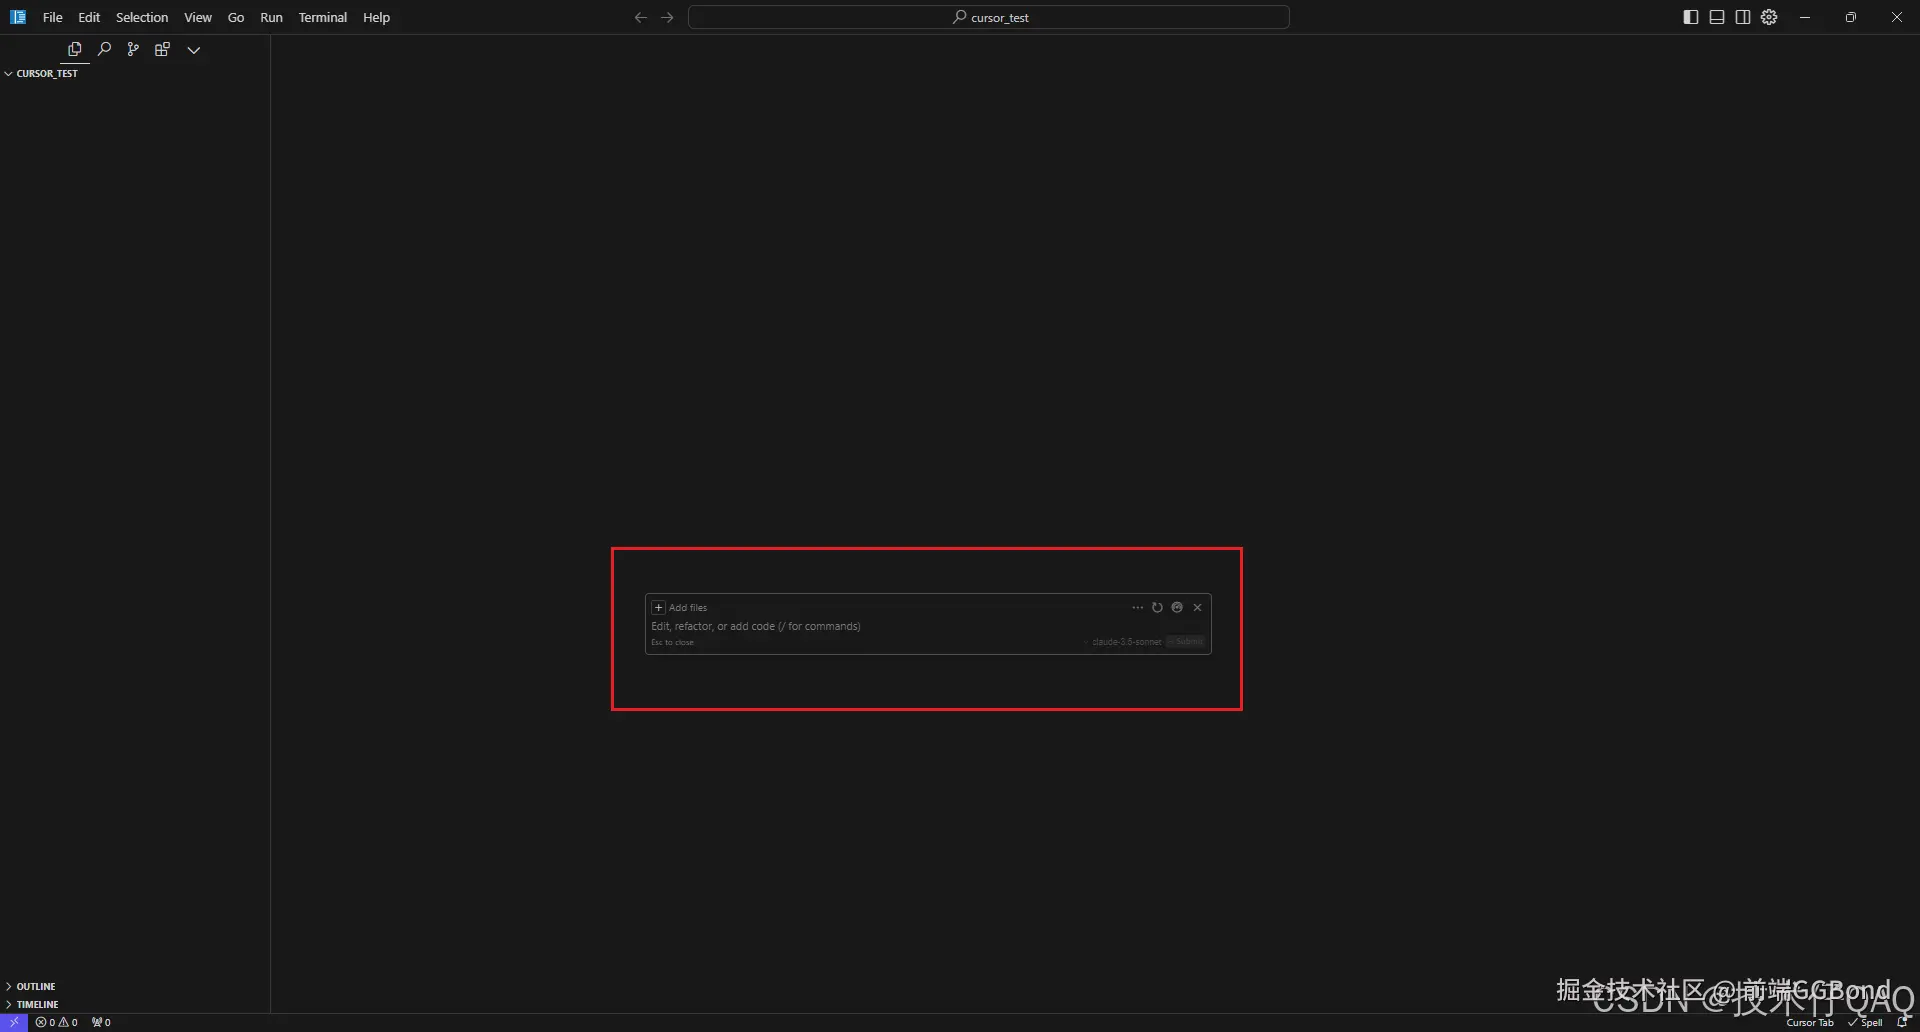Image resolution: width=1920 pixels, height=1032 pixels.
Task: Go forward with the right arrow
Action: pyautogui.click(x=667, y=17)
